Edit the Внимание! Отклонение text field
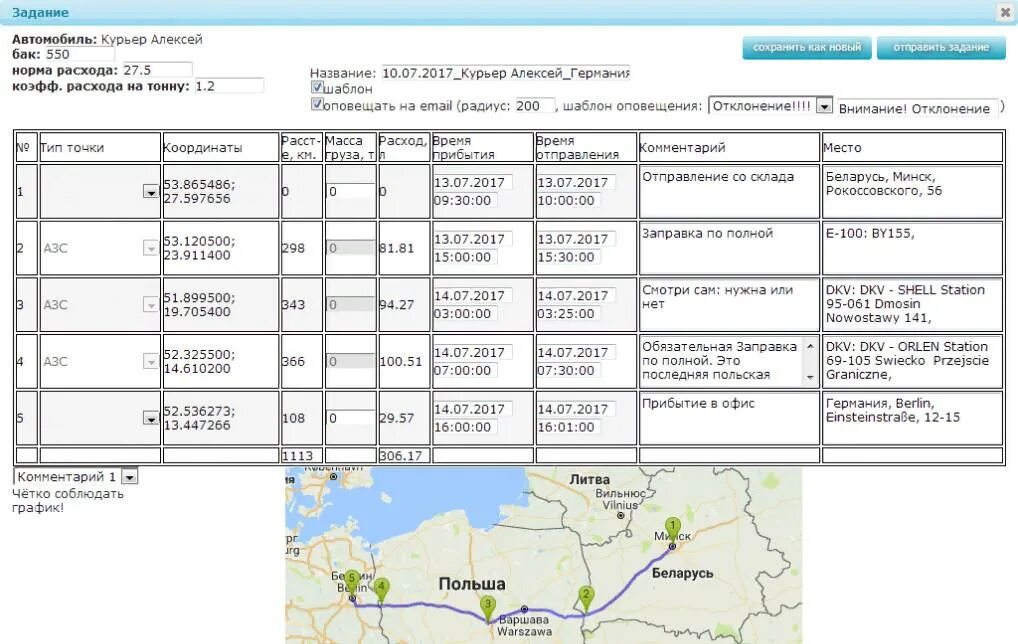The height and width of the screenshot is (644, 1018). [917, 108]
